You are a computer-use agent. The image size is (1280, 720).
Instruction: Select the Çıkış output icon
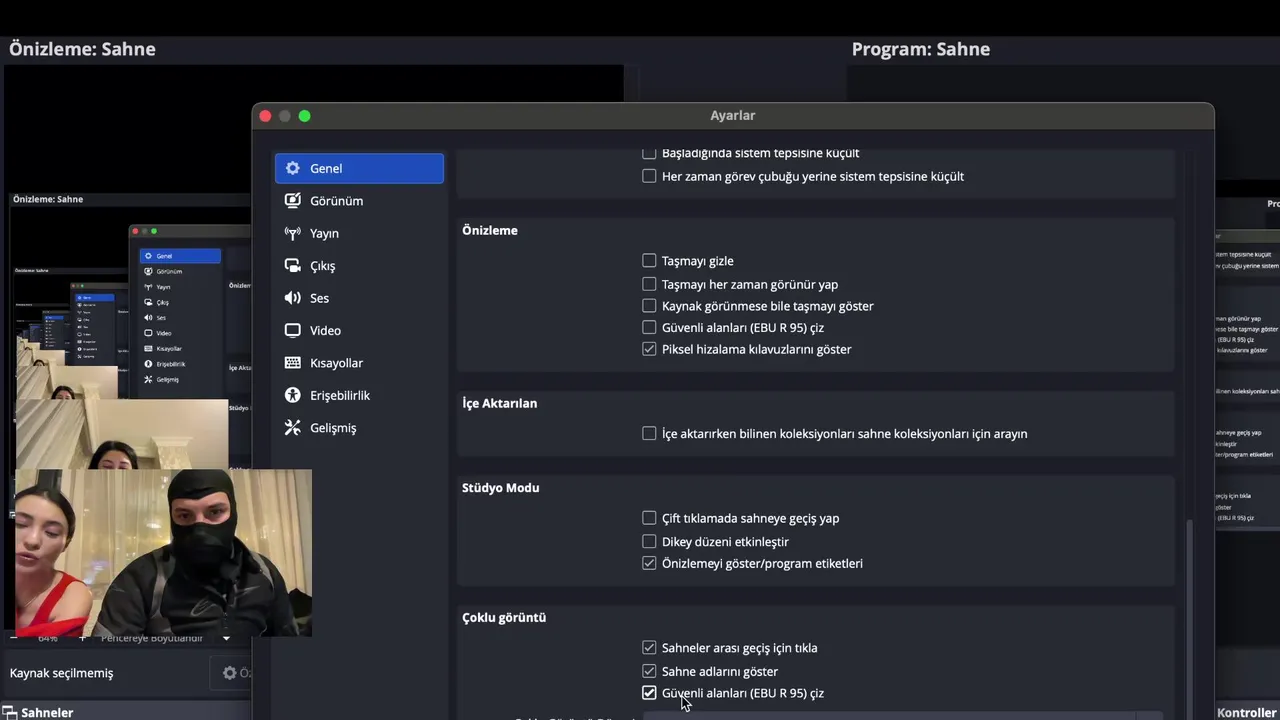tap(293, 266)
